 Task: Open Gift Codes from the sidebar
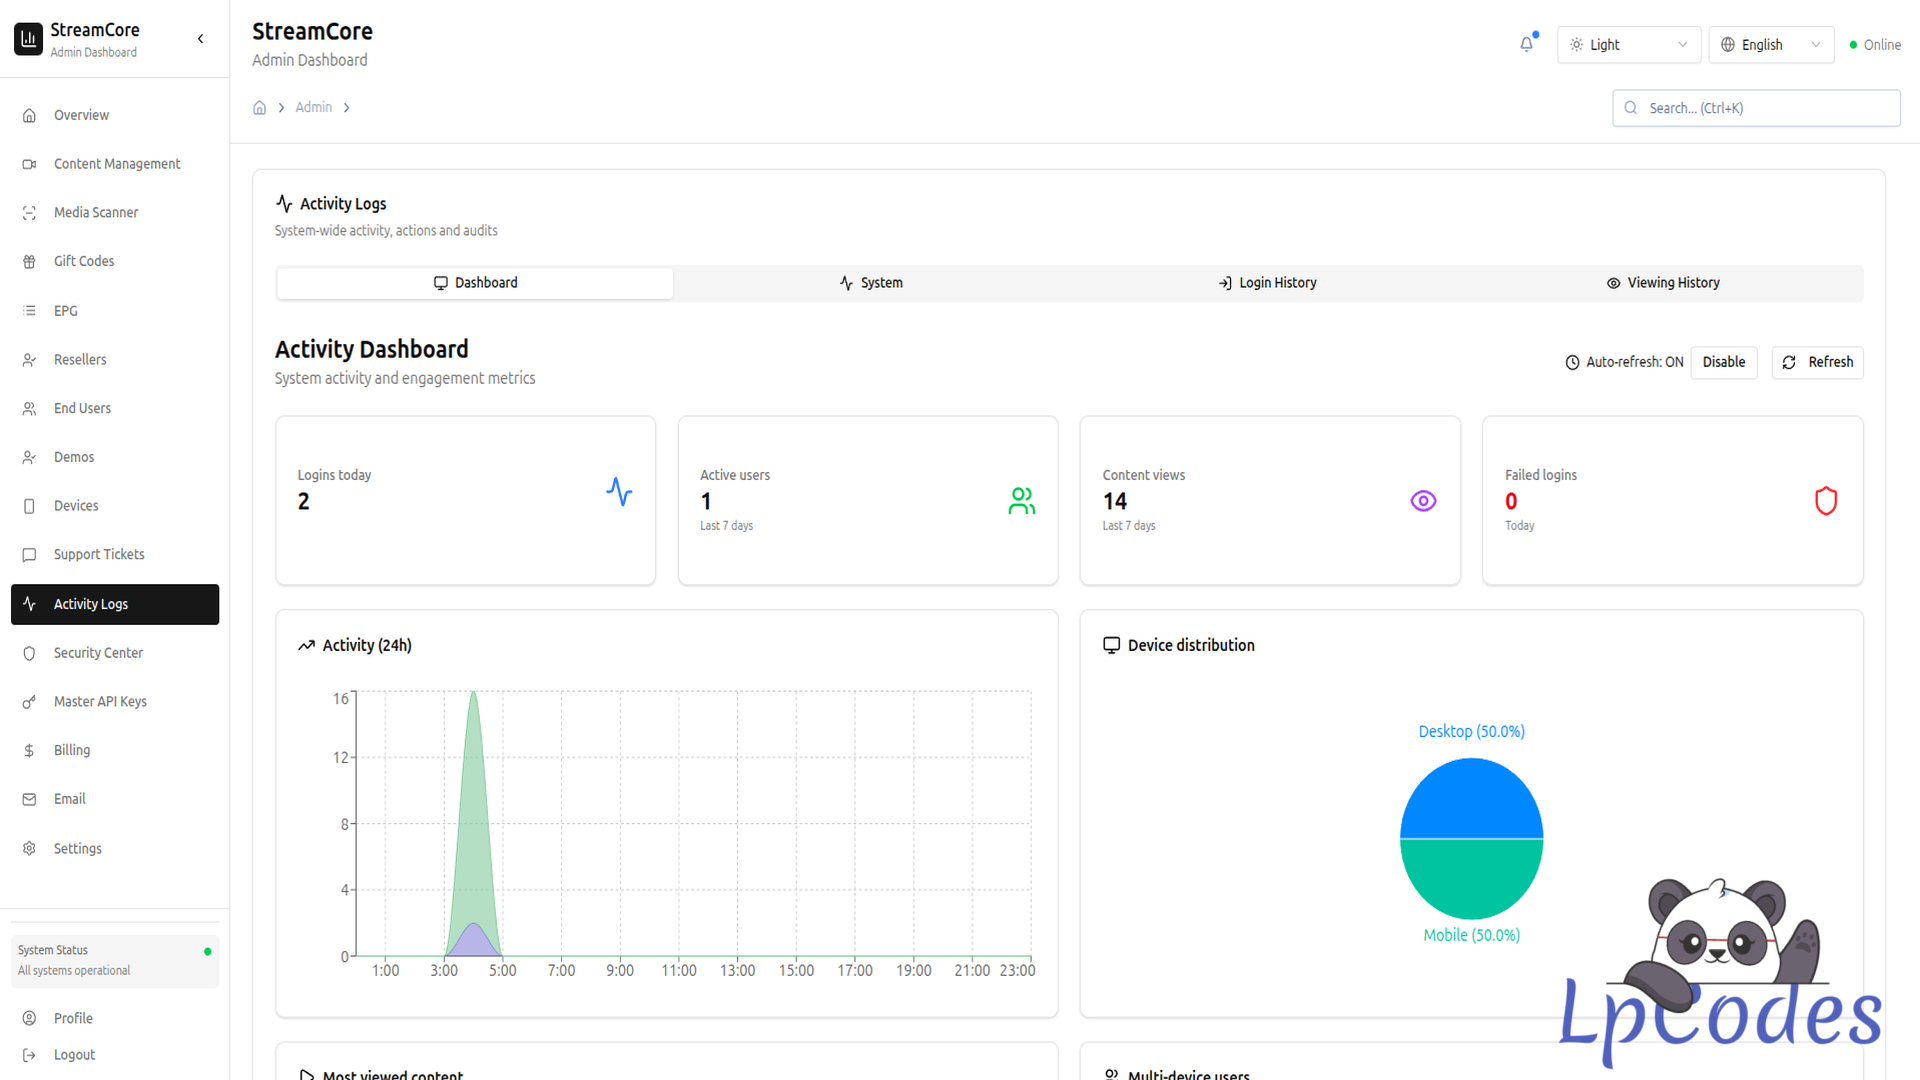(84, 261)
